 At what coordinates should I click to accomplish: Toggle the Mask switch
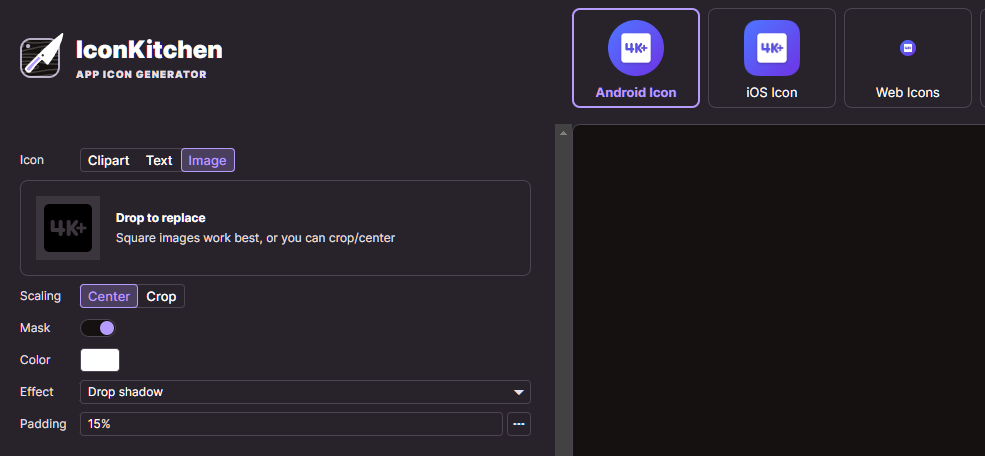(98, 328)
